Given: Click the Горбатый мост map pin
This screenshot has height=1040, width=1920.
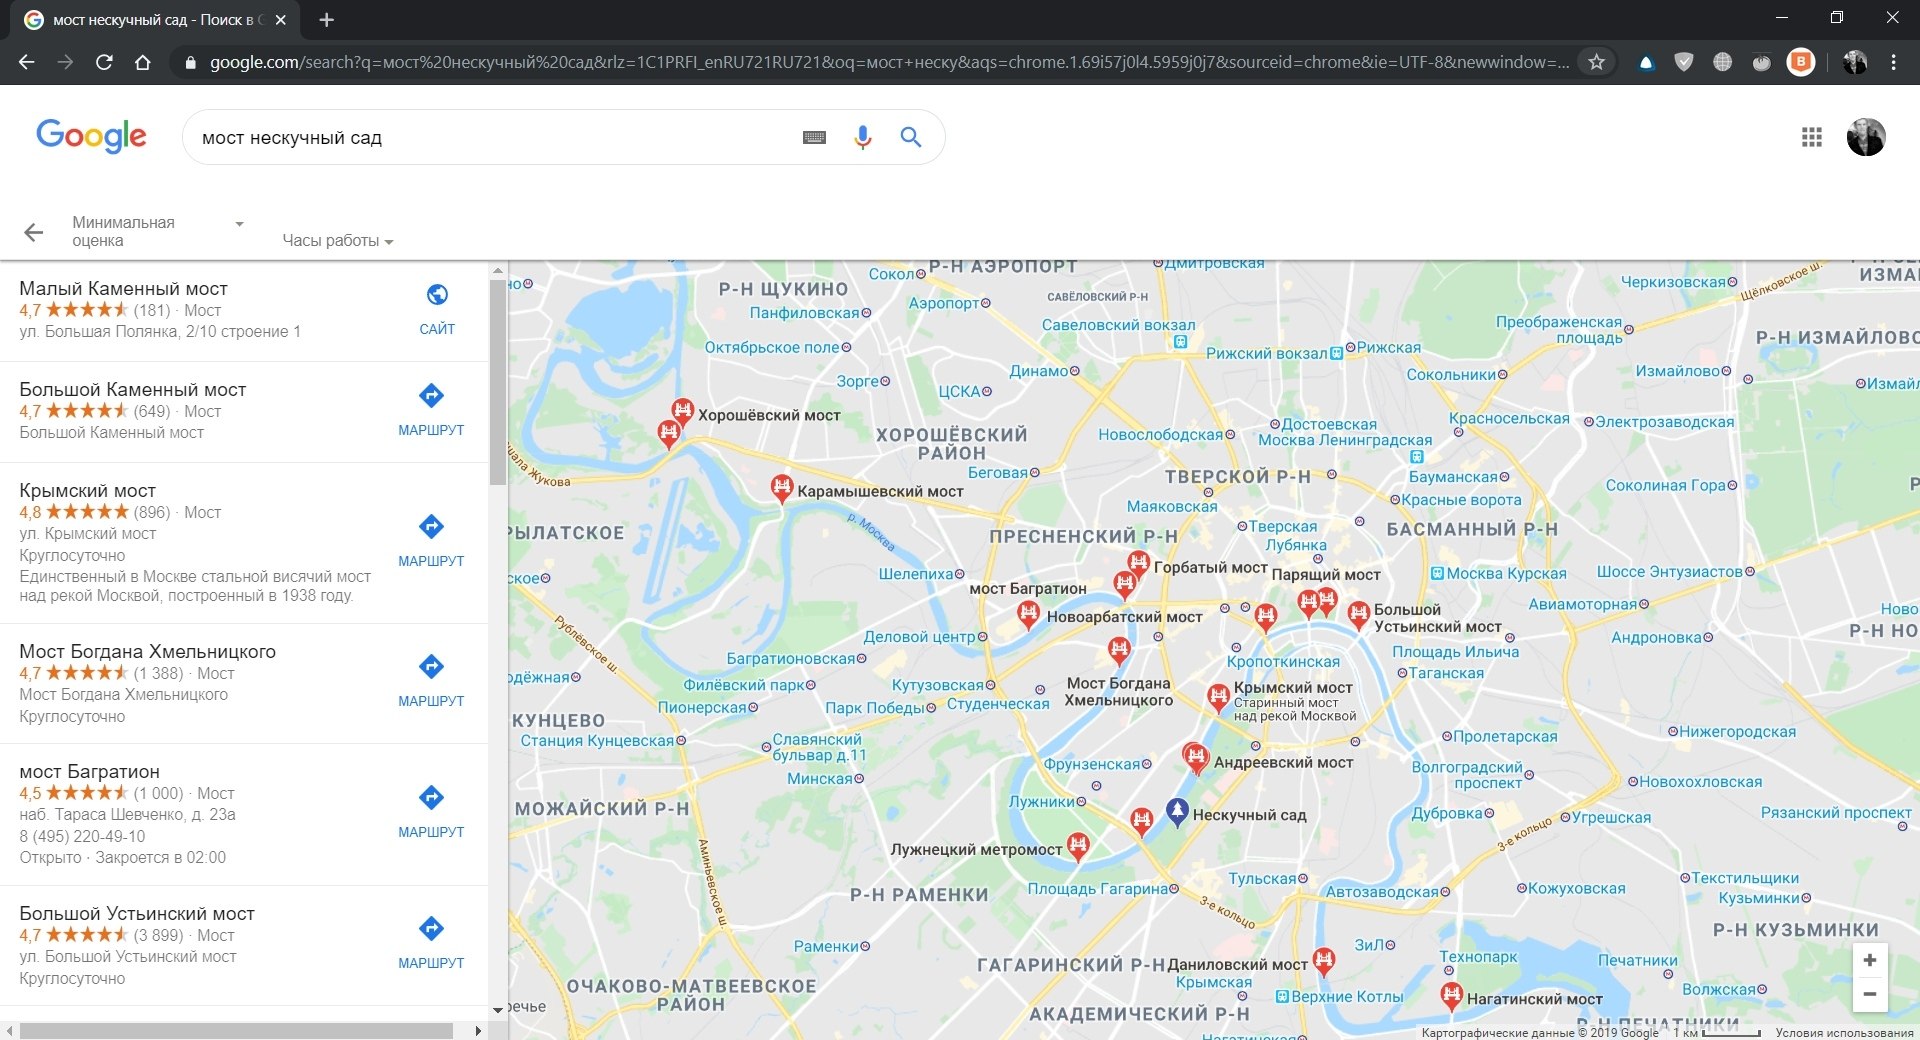Looking at the screenshot, I should (x=1138, y=564).
